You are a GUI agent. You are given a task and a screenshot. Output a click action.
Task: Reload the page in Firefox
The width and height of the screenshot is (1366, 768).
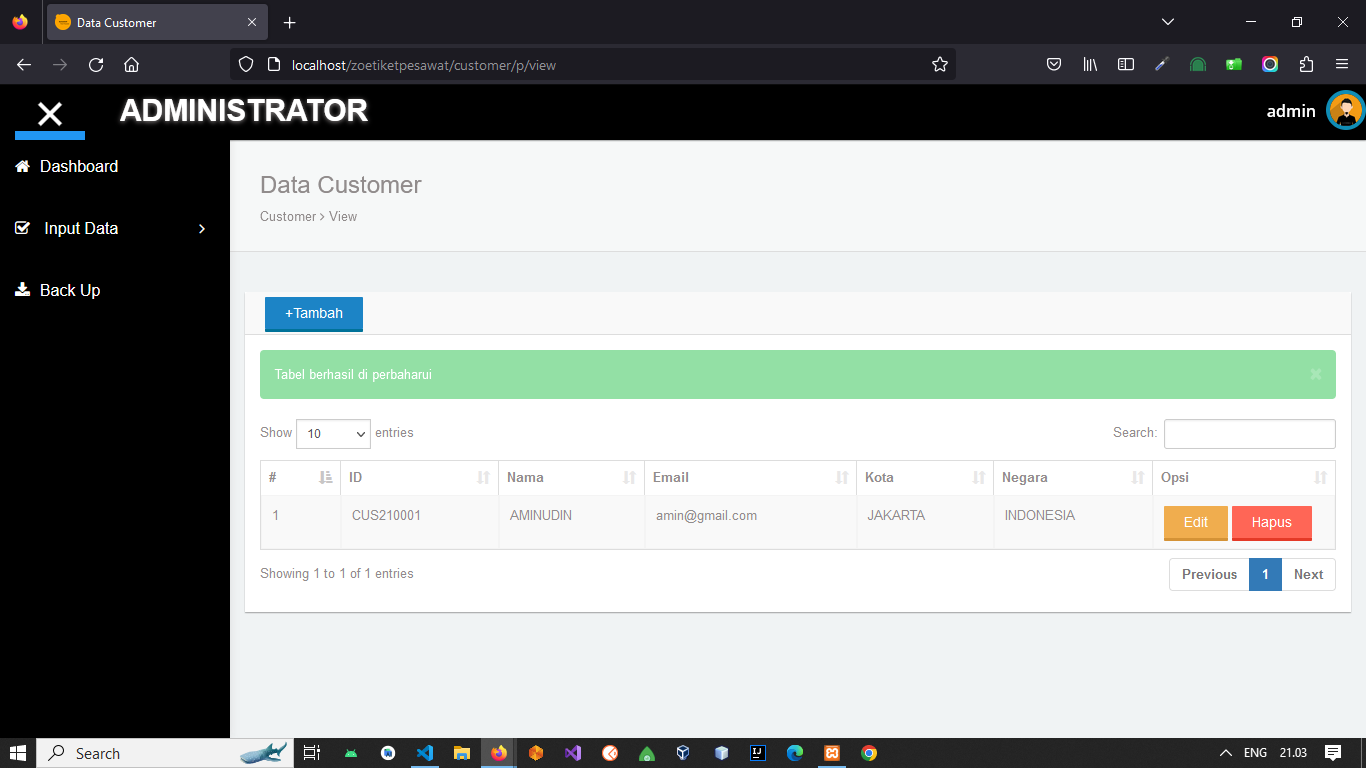[x=96, y=65]
